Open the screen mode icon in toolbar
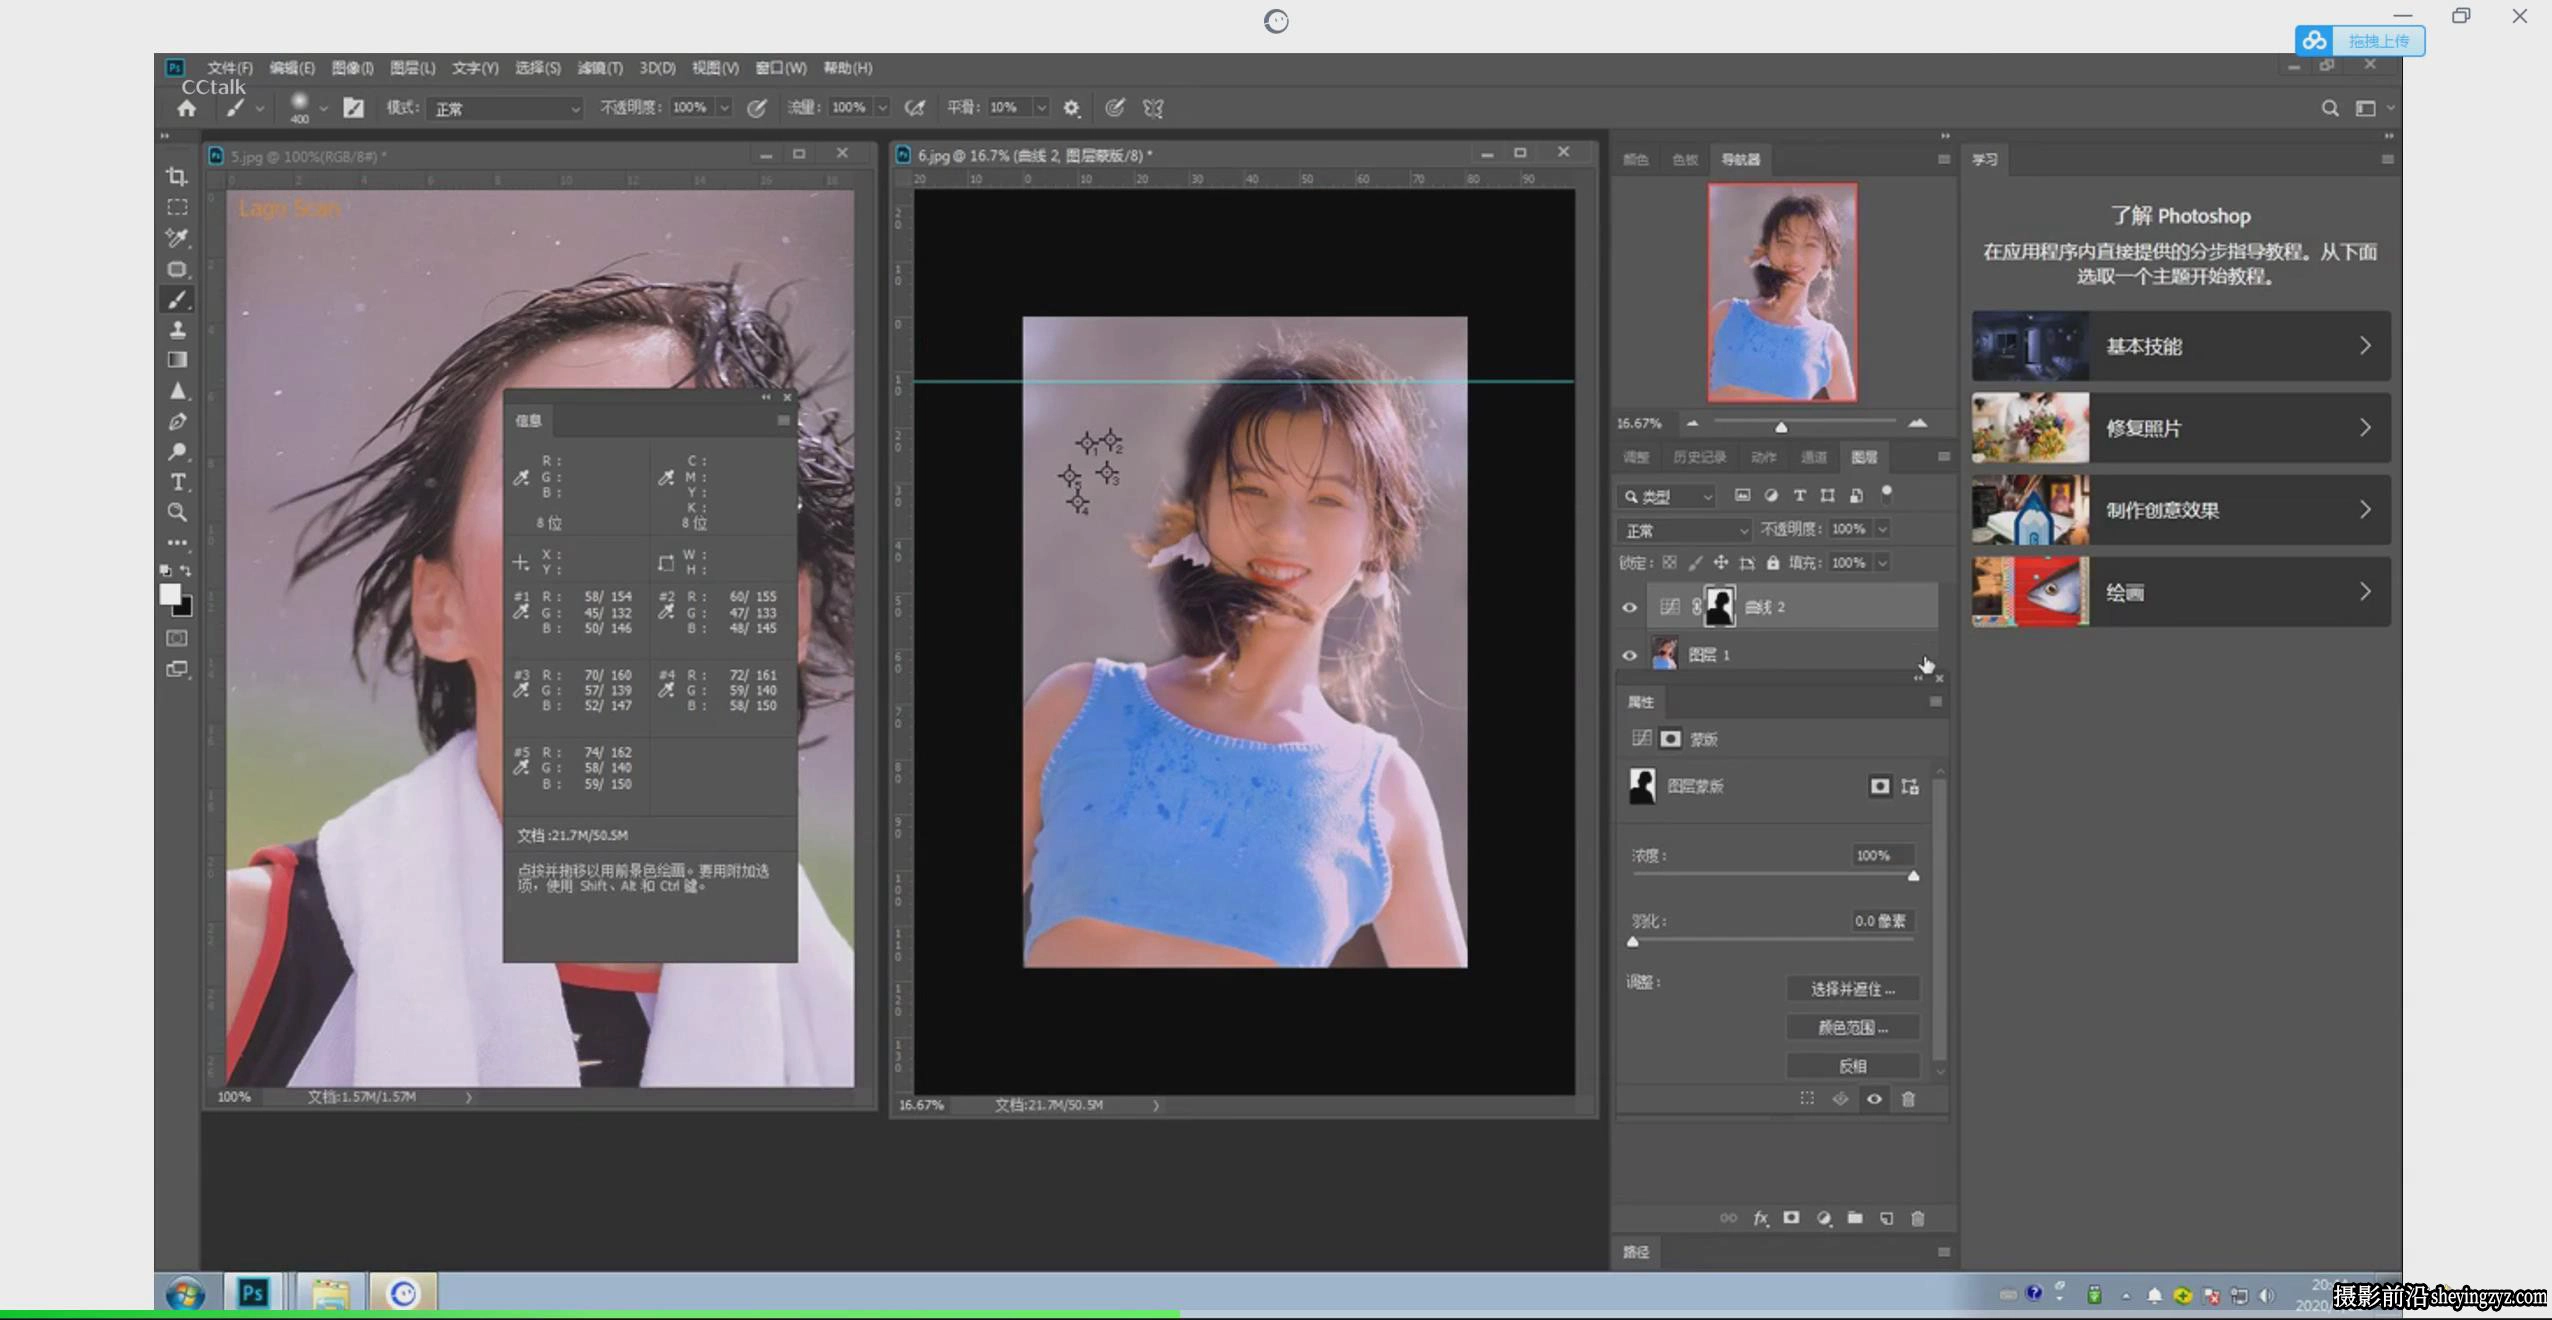The height and width of the screenshot is (1320, 2552). [x=177, y=669]
